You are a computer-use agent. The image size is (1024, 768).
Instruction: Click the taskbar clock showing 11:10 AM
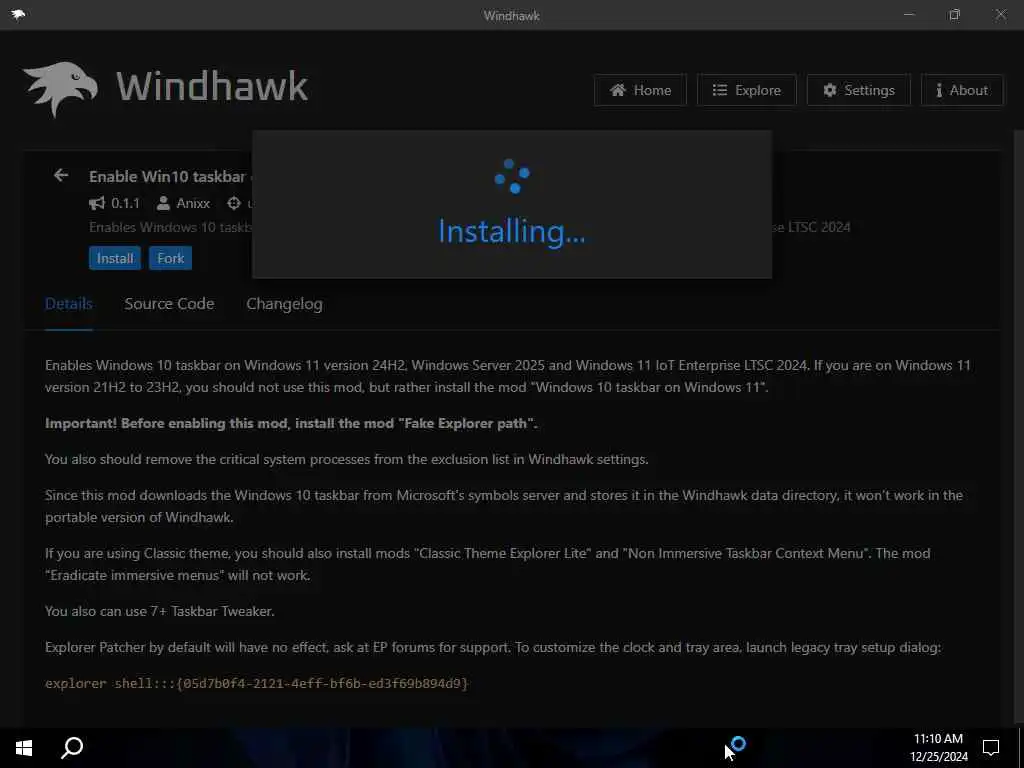[x=938, y=748]
